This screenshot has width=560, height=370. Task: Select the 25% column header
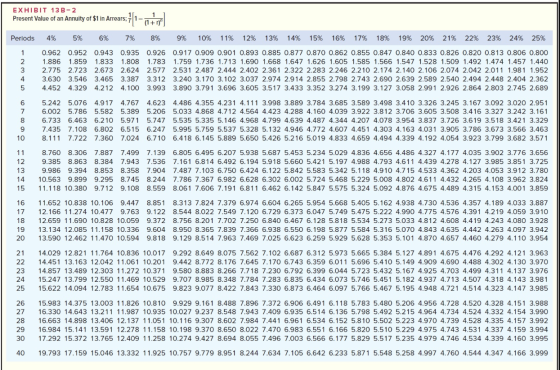539,38
